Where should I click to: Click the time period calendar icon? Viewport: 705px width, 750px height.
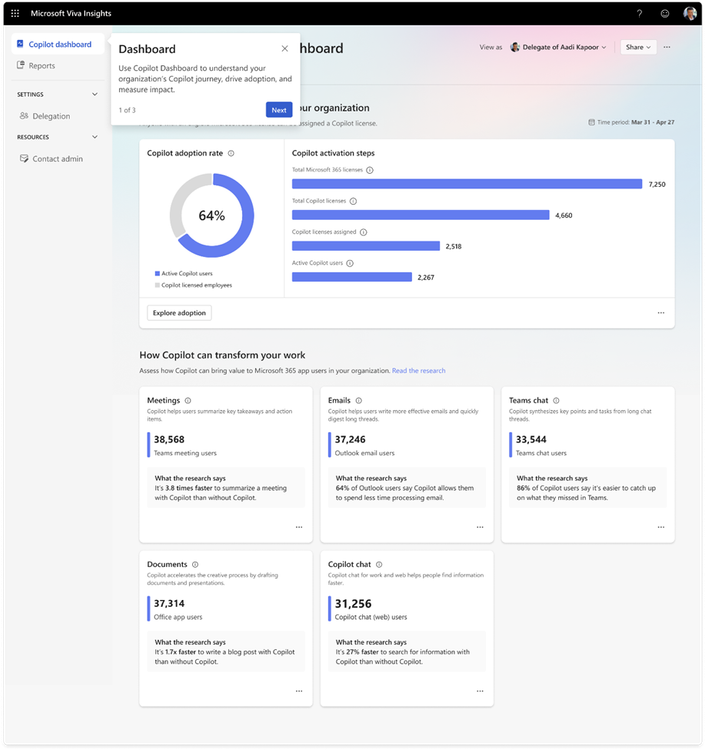pos(592,122)
